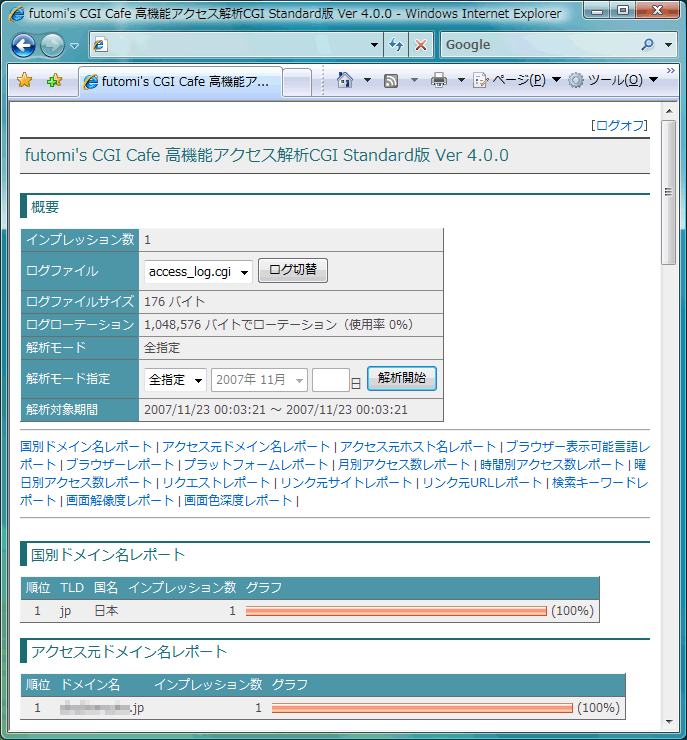Open the リンク元サイトレポート link
This screenshot has width=687, height=740.
[346, 482]
